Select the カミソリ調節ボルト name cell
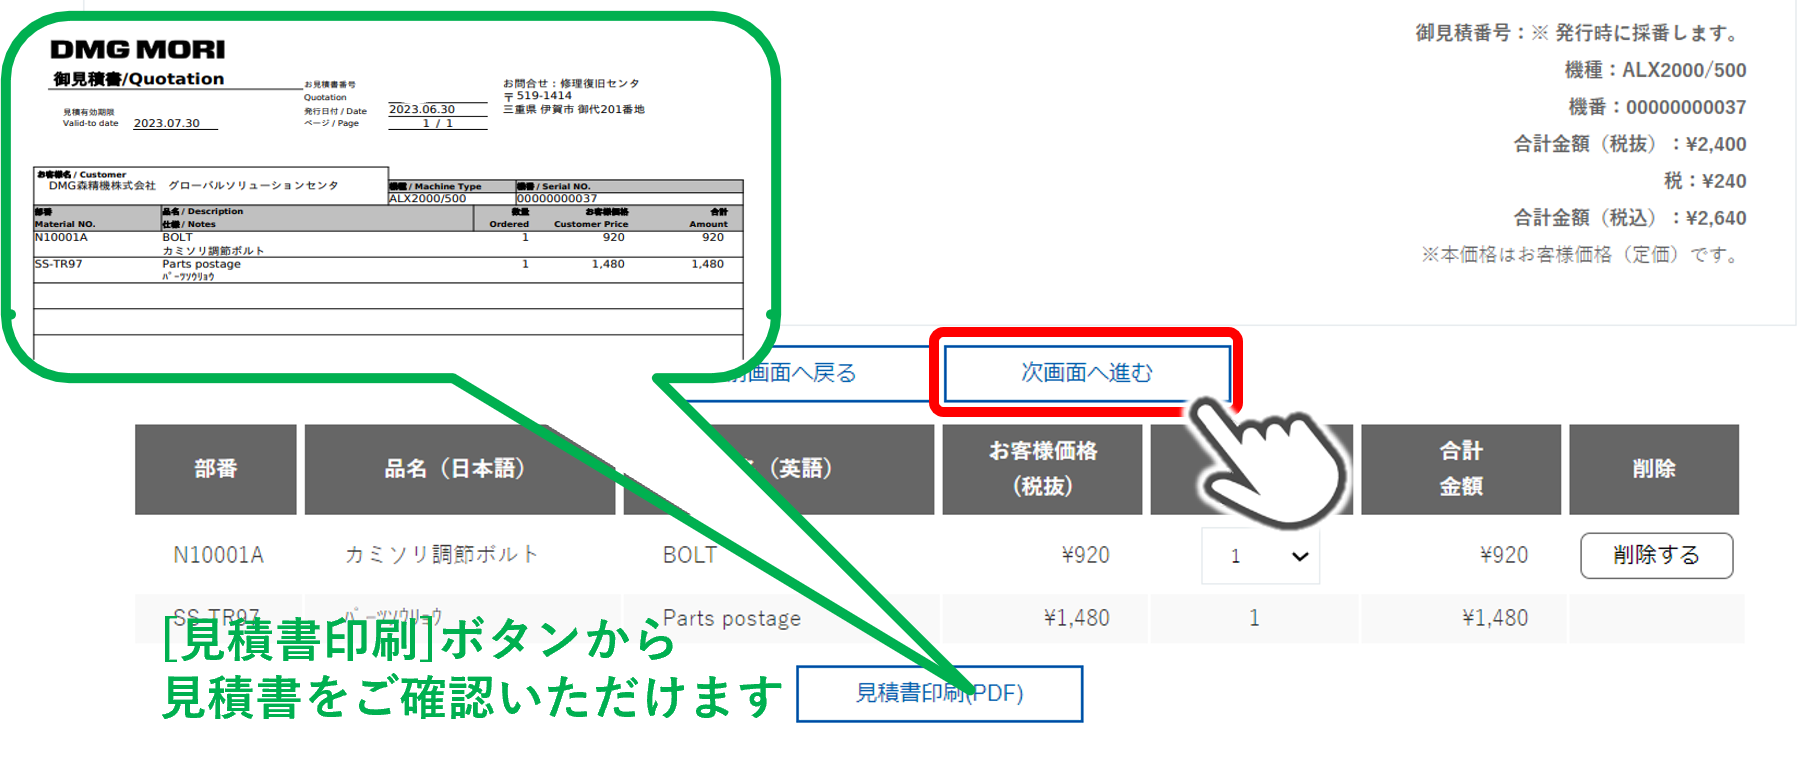 [441, 555]
